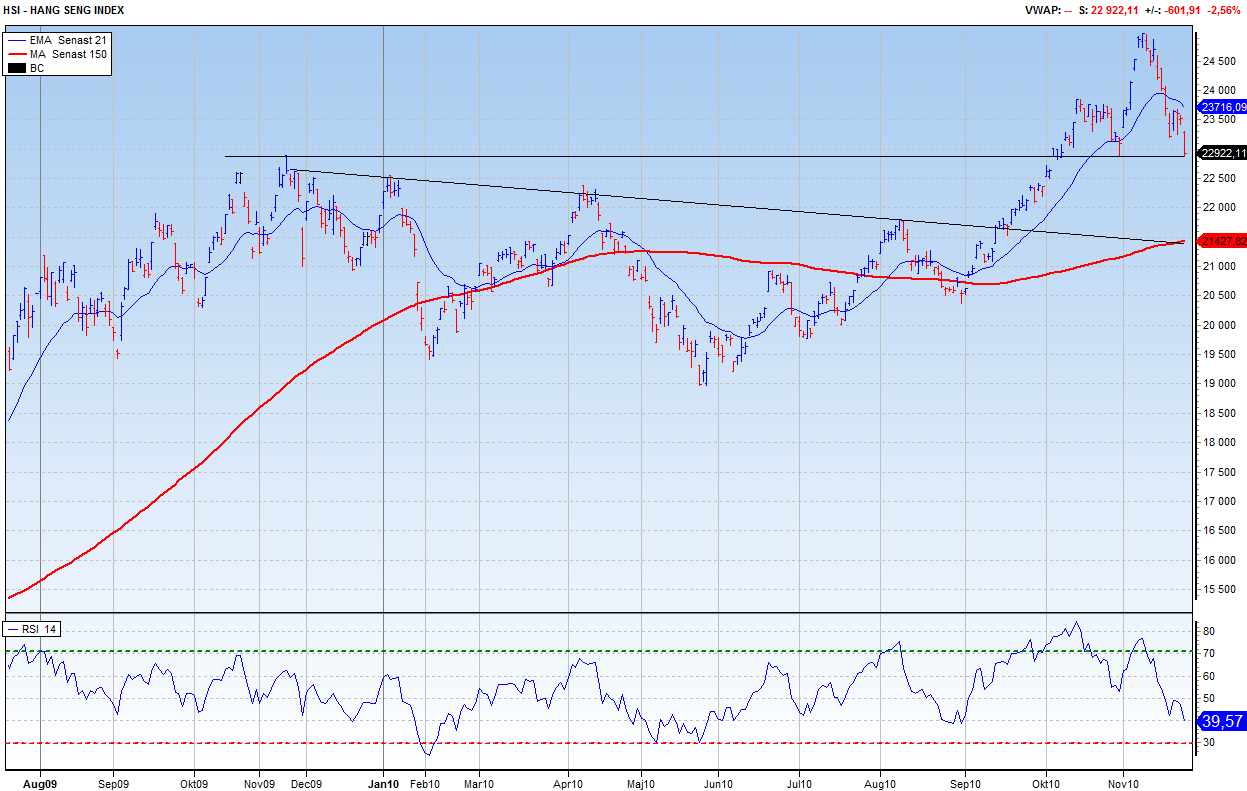This screenshot has height=791, width=1247.
Task: Click the blue 23716,09 EMA price tag
Action: pyautogui.click(x=1223, y=107)
